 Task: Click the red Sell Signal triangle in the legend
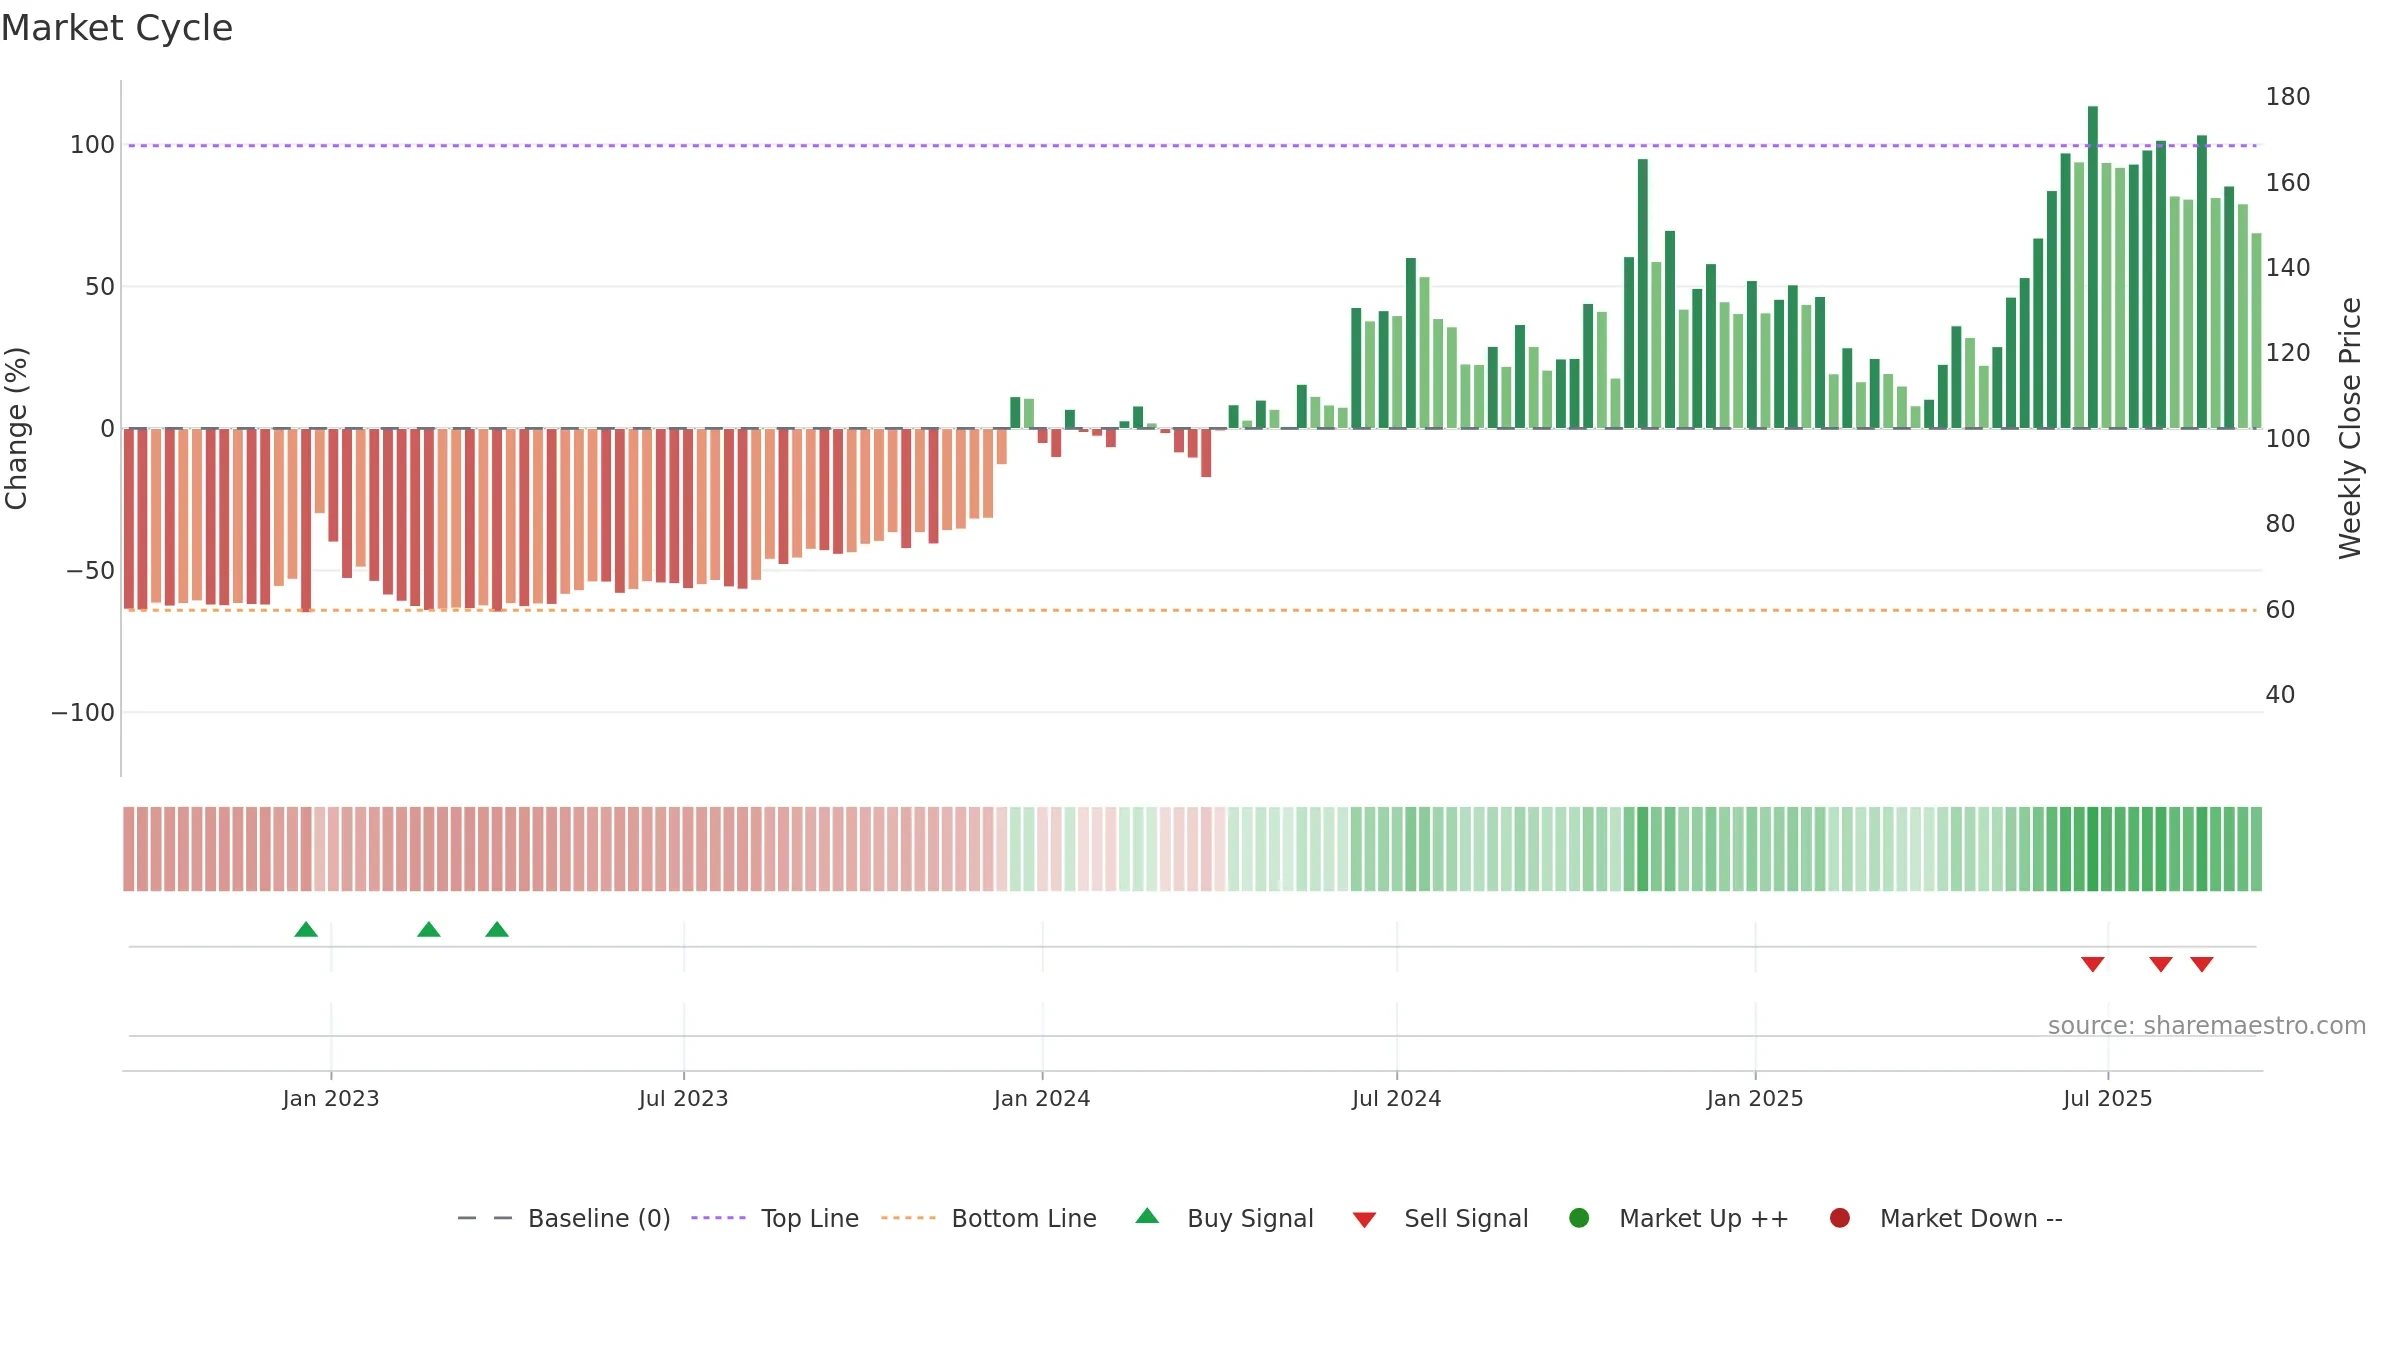click(1364, 1220)
